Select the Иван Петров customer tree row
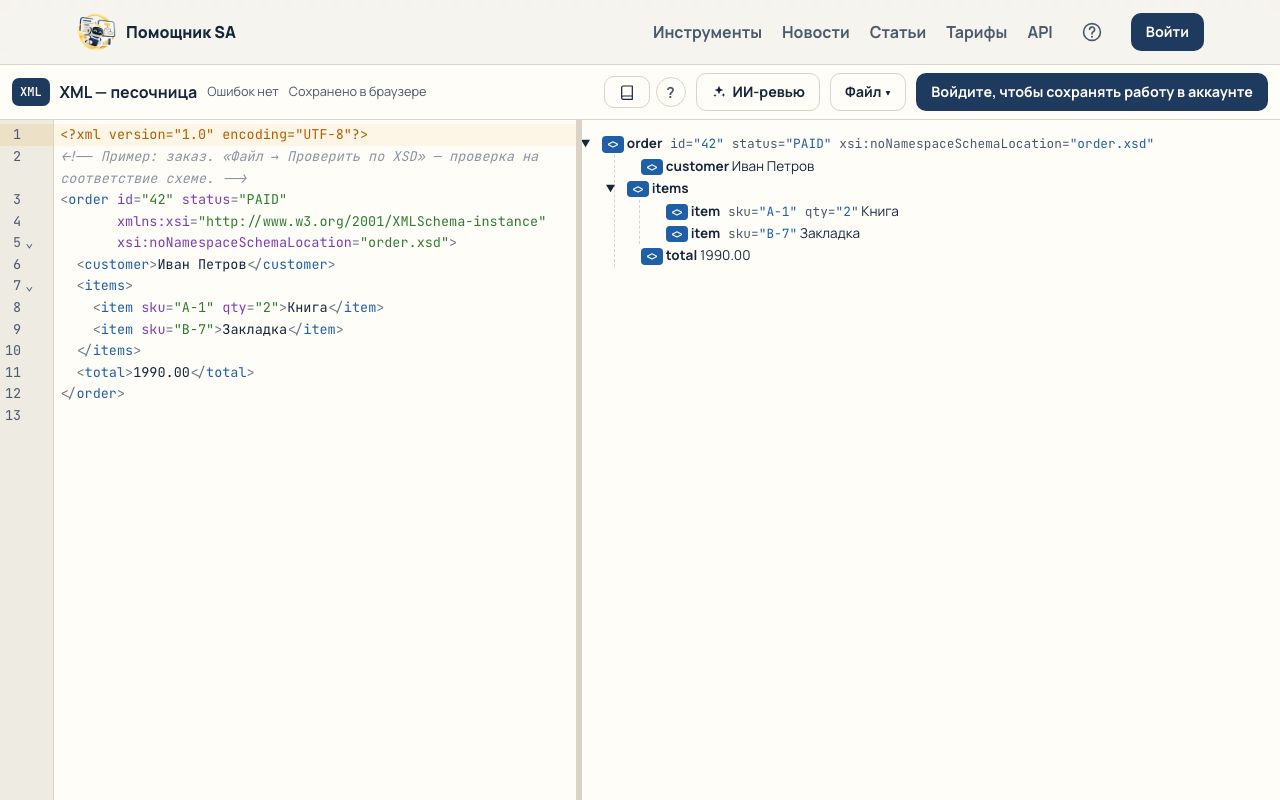This screenshot has height=800, width=1280. pos(728,167)
